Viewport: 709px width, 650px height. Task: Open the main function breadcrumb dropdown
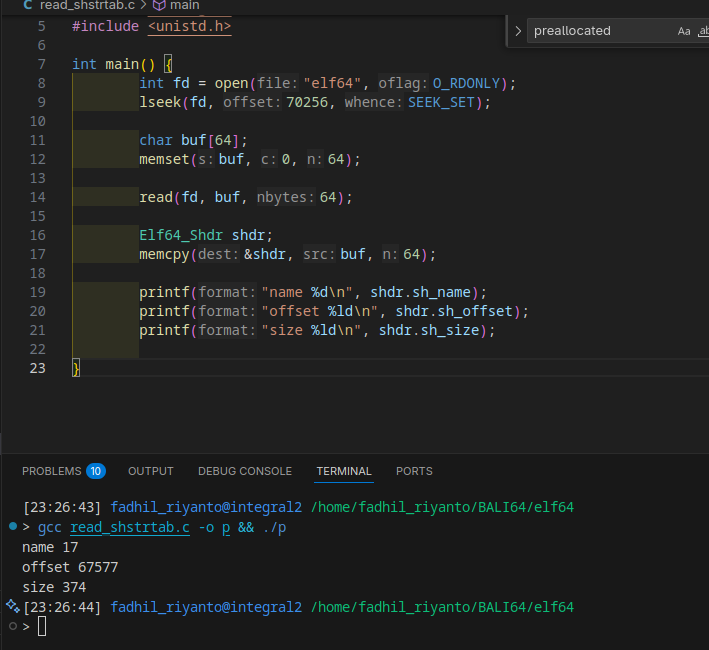pyautogui.click(x=184, y=5)
